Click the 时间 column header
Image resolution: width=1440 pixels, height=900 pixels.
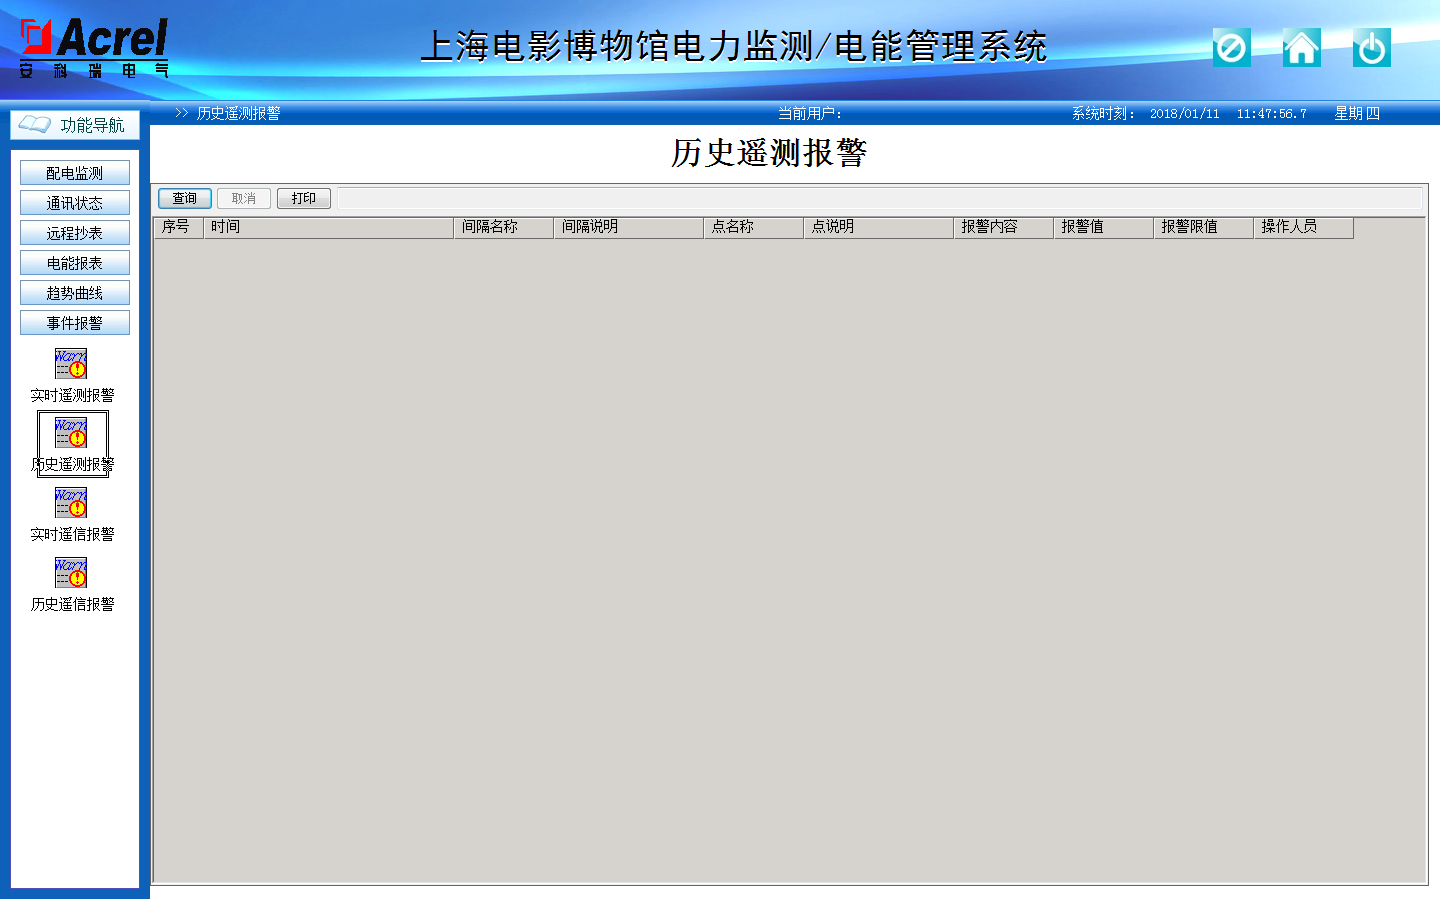coord(328,227)
